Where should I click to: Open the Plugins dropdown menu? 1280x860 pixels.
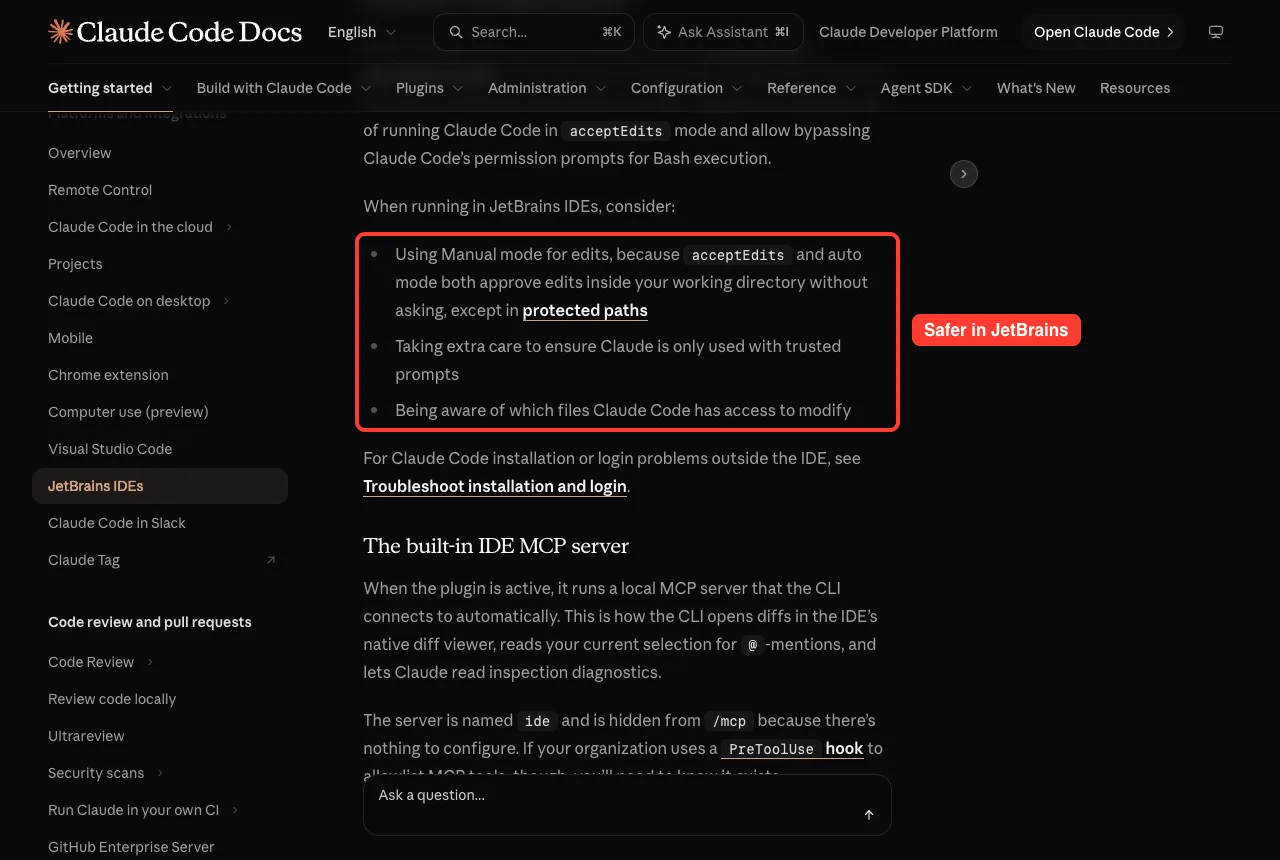coord(430,88)
